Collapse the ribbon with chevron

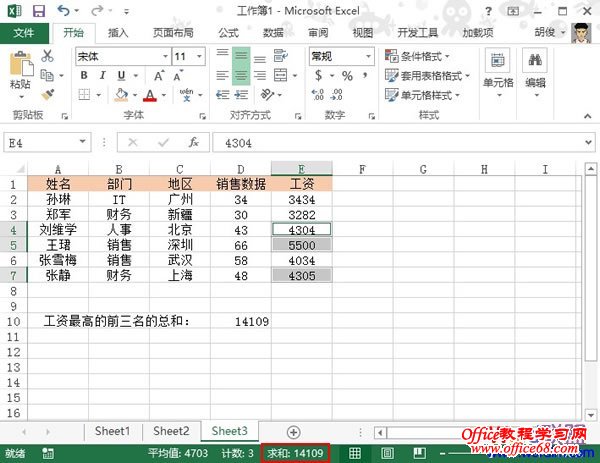(x=588, y=116)
